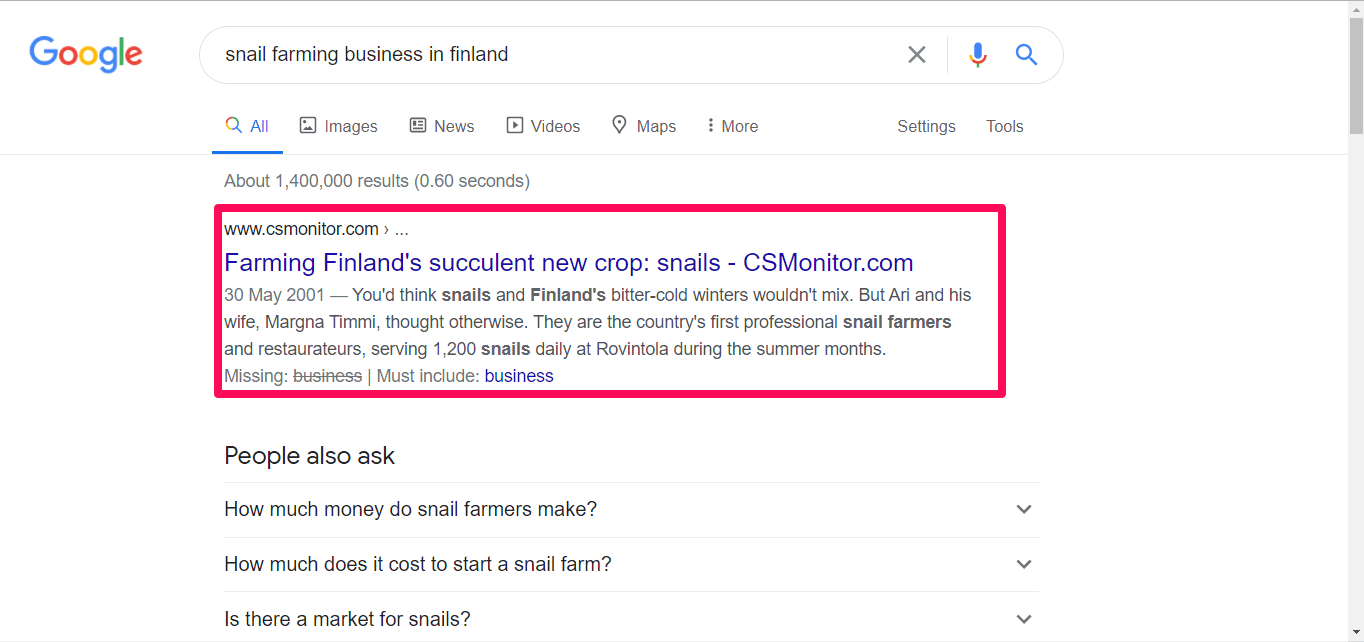The width and height of the screenshot is (1364, 642).
Task: Open the search Tools menu
Action: 1004,126
